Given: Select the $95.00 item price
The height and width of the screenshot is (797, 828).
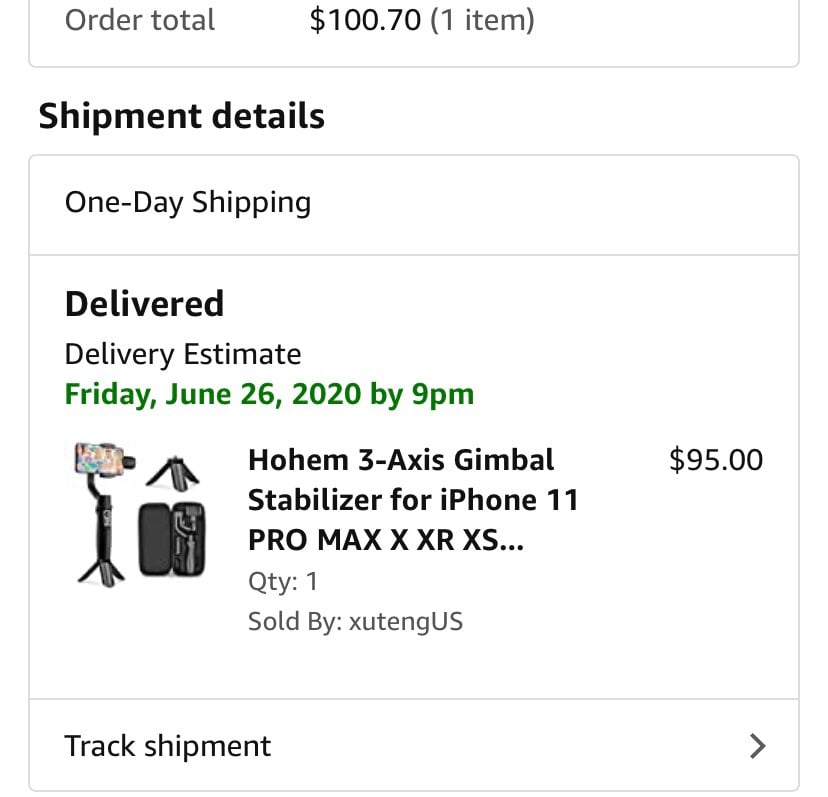Looking at the screenshot, I should [716, 460].
